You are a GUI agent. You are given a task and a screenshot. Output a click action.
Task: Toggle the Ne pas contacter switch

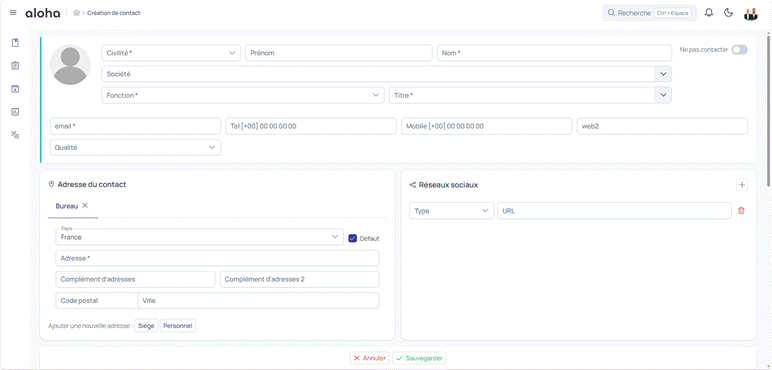[x=740, y=50]
